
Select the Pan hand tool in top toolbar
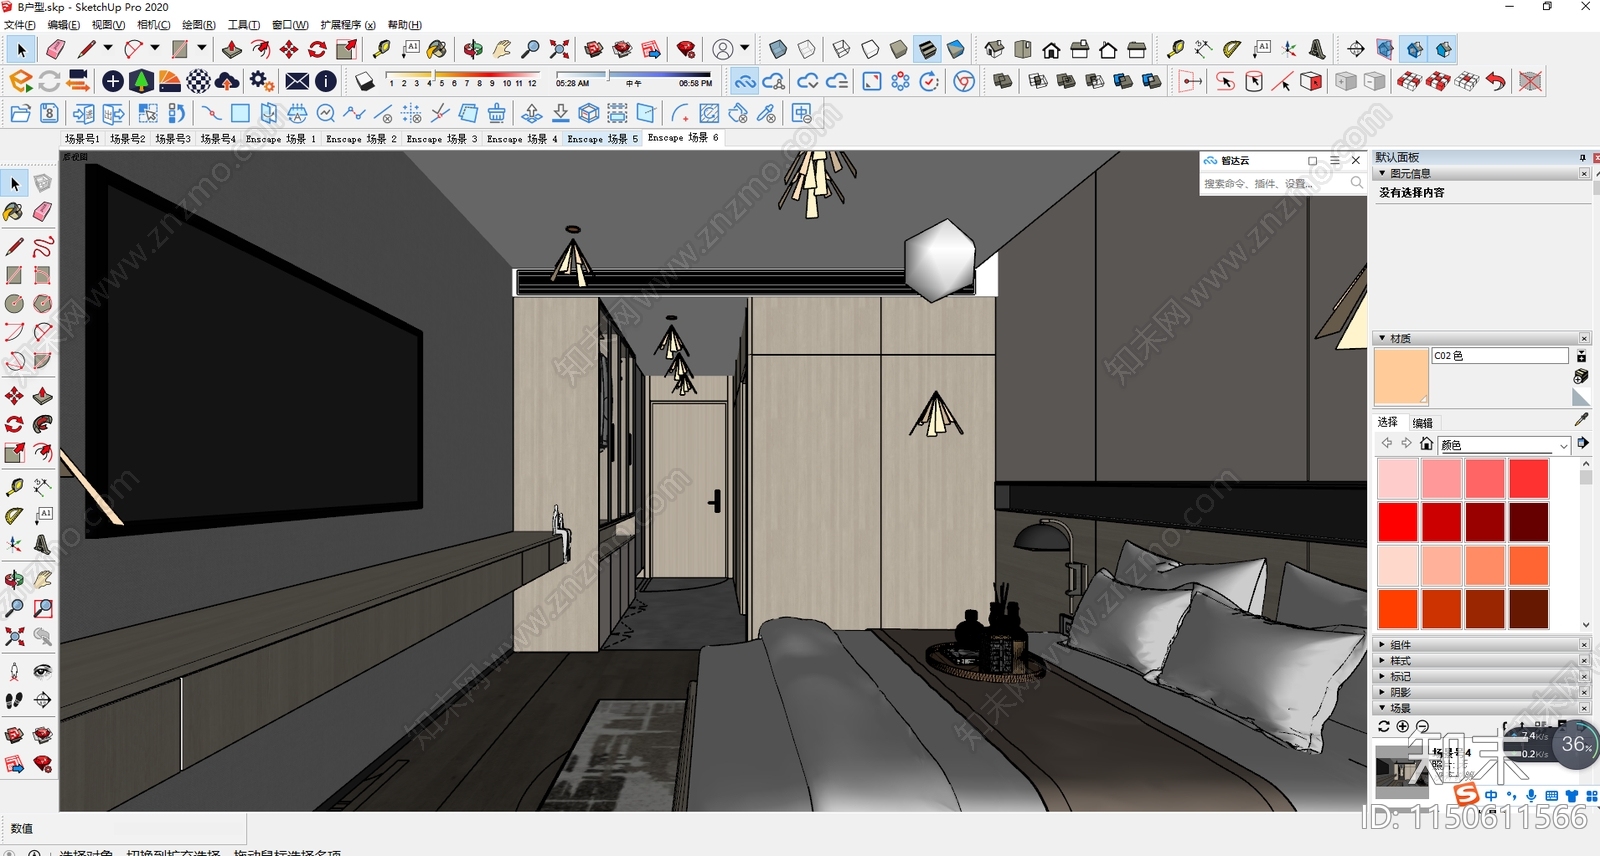[502, 49]
